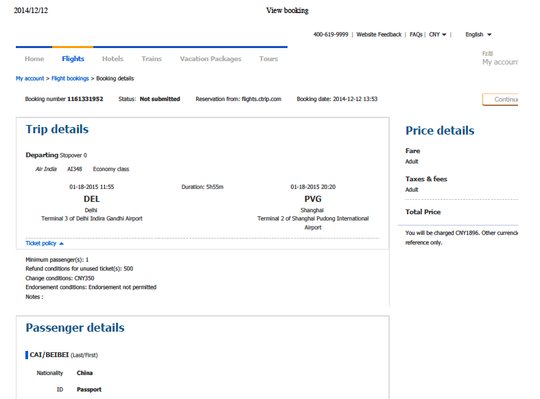Click the English dropdown arrow icon
Image resolution: width=540 pixels, height=399 pixels.
coord(489,35)
